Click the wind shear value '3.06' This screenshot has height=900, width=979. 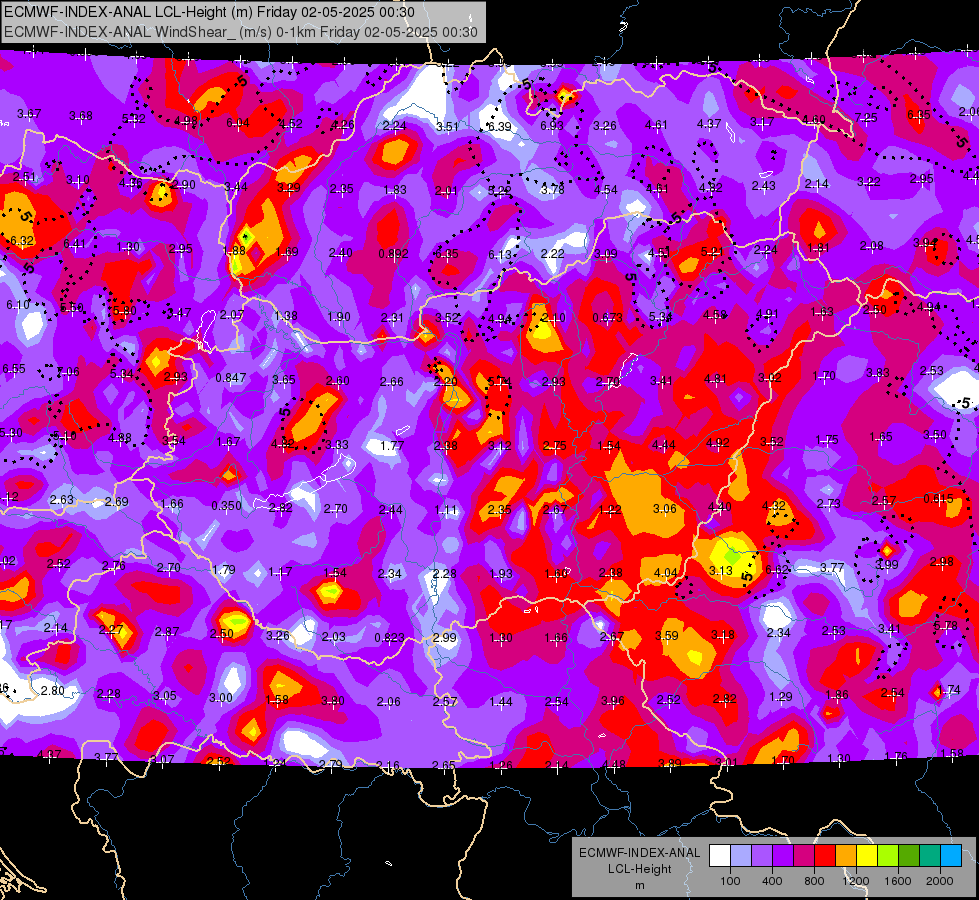664,508
